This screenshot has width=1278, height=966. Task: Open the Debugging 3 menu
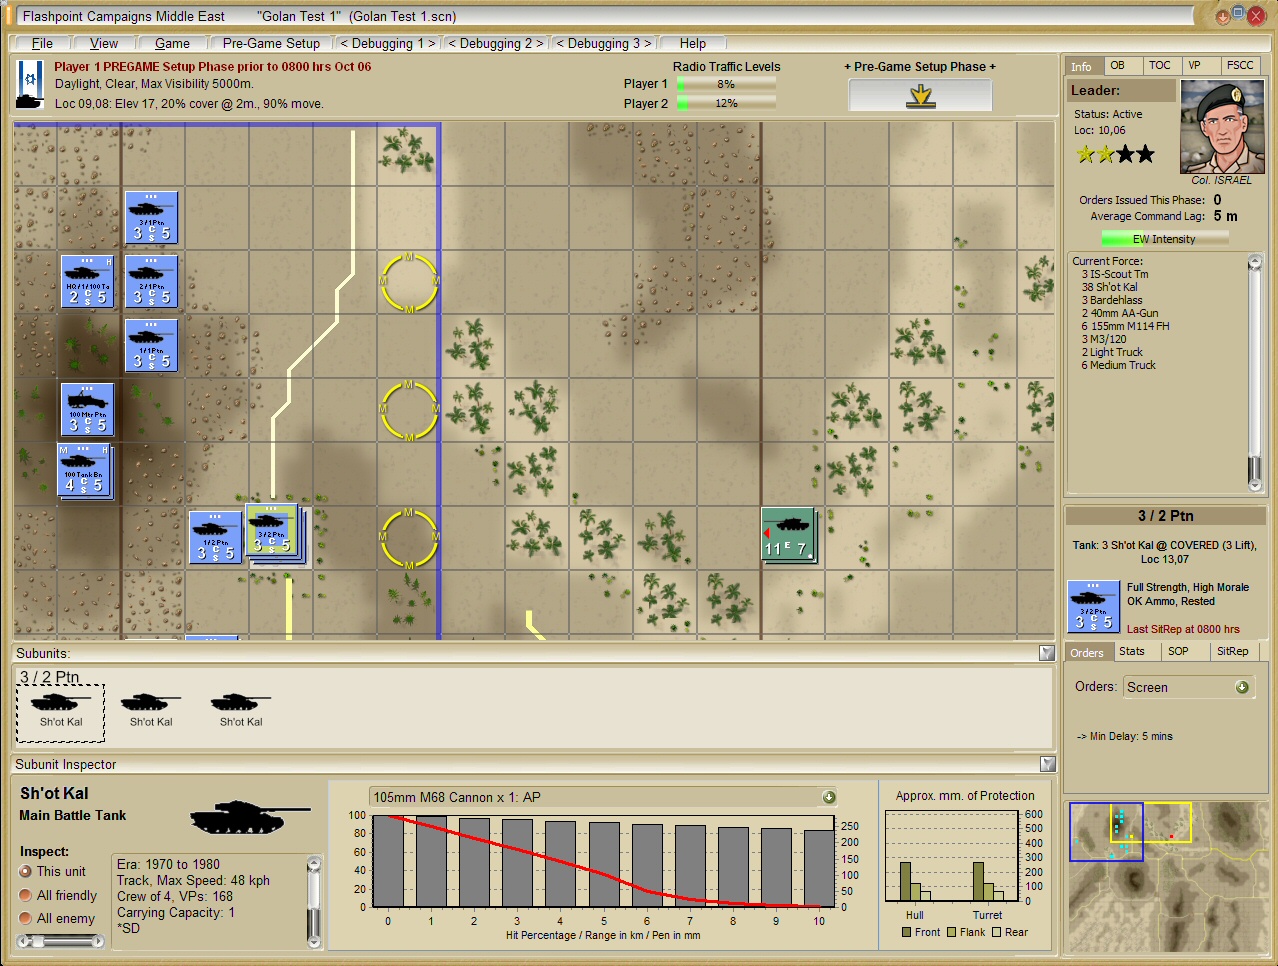tap(604, 43)
